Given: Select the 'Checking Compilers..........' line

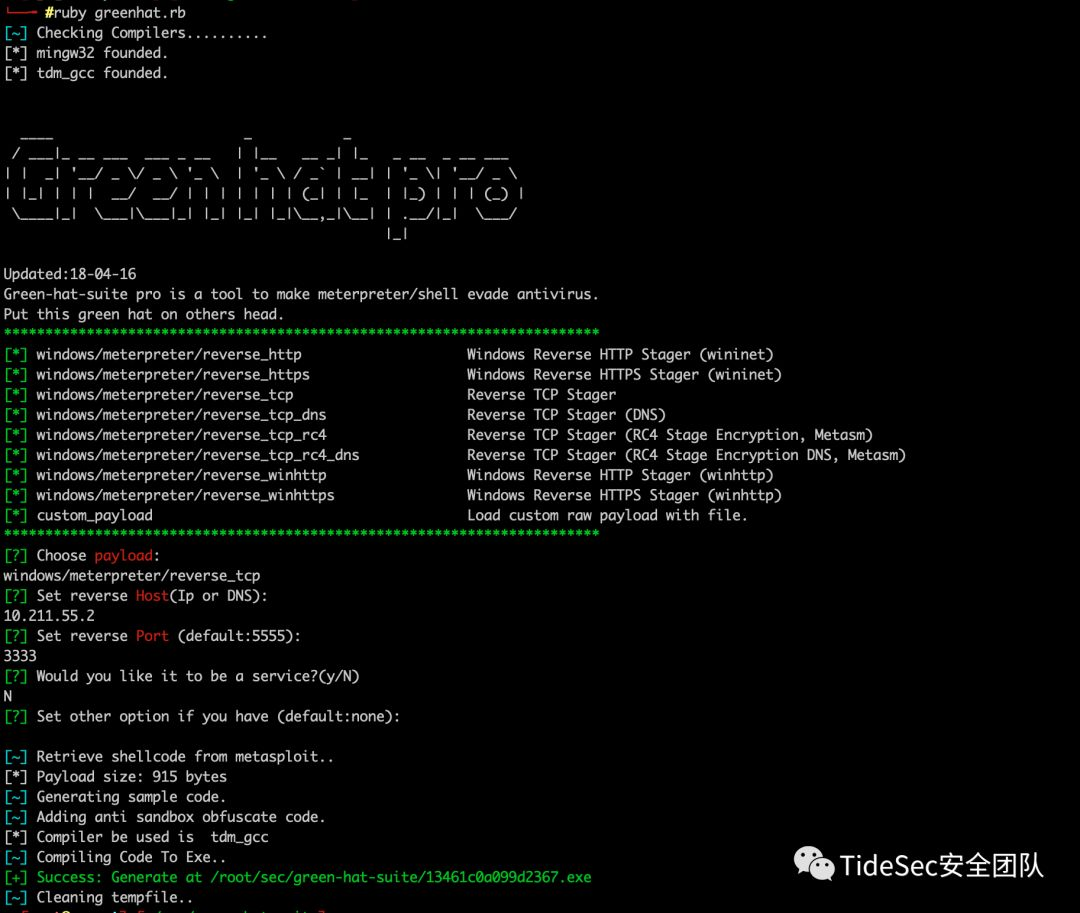Looking at the screenshot, I should [152, 32].
